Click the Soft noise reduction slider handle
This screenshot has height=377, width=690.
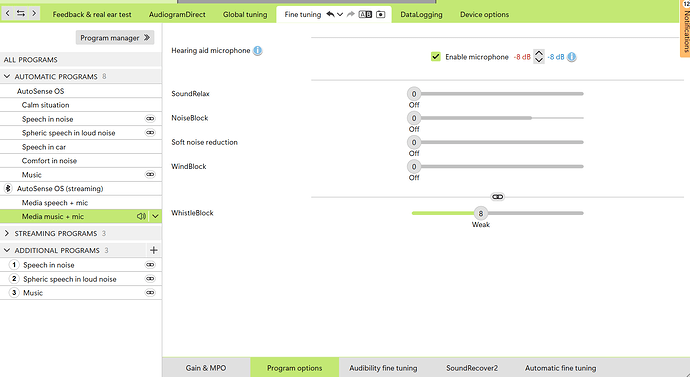pos(414,142)
